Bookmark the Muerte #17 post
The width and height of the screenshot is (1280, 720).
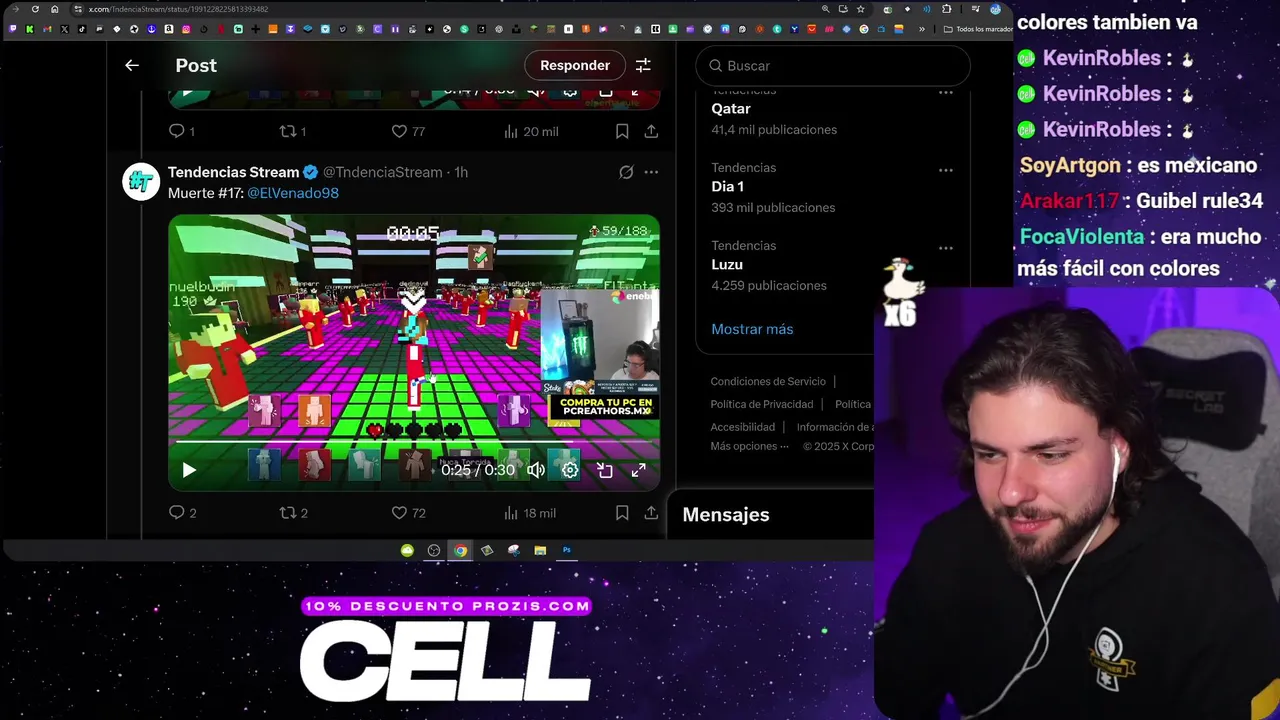tap(622, 513)
